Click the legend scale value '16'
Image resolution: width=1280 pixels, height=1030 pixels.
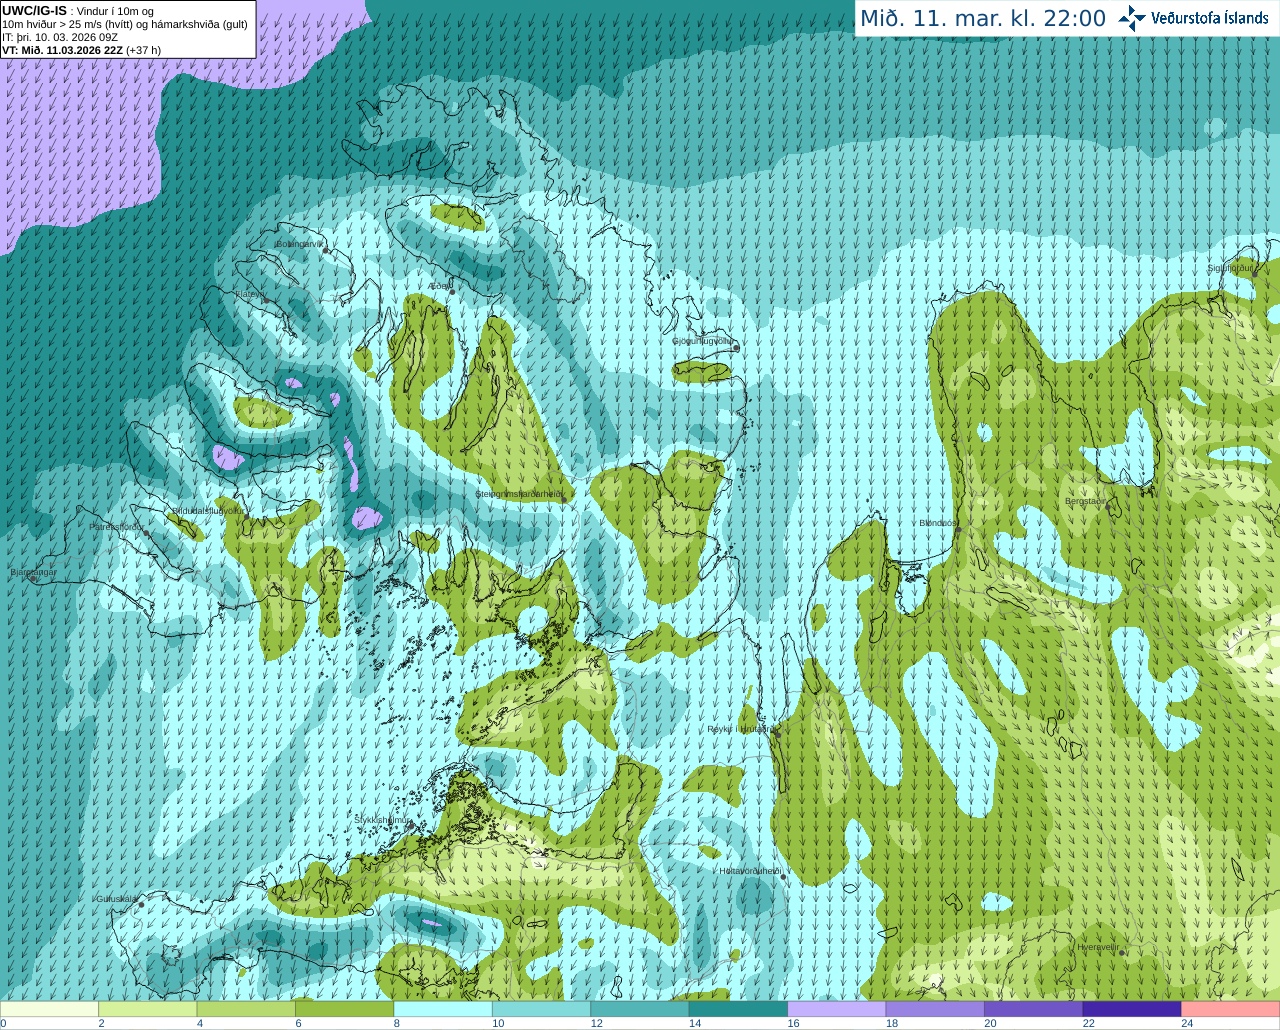click(x=793, y=1023)
